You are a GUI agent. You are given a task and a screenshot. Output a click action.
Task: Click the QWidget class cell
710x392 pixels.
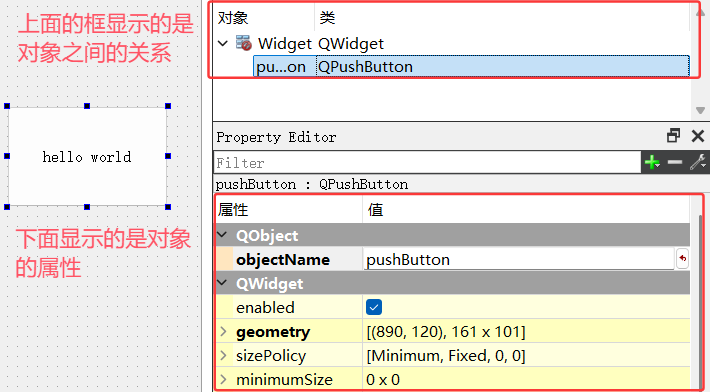pyautogui.click(x=351, y=44)
